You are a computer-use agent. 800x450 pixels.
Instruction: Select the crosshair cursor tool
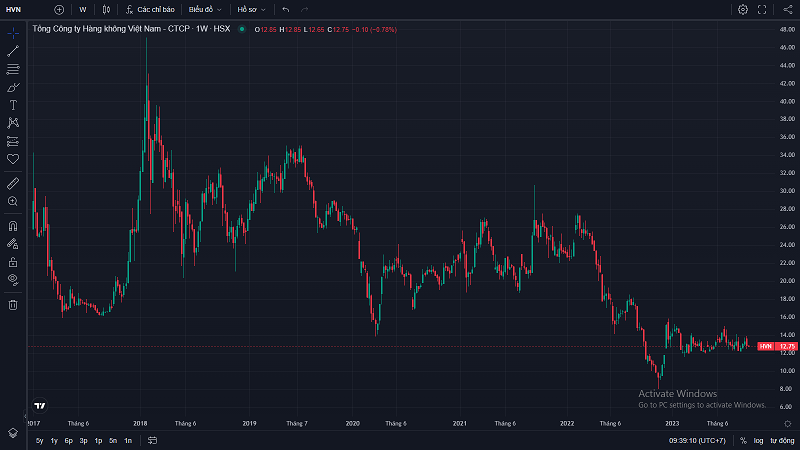[13, 33]
